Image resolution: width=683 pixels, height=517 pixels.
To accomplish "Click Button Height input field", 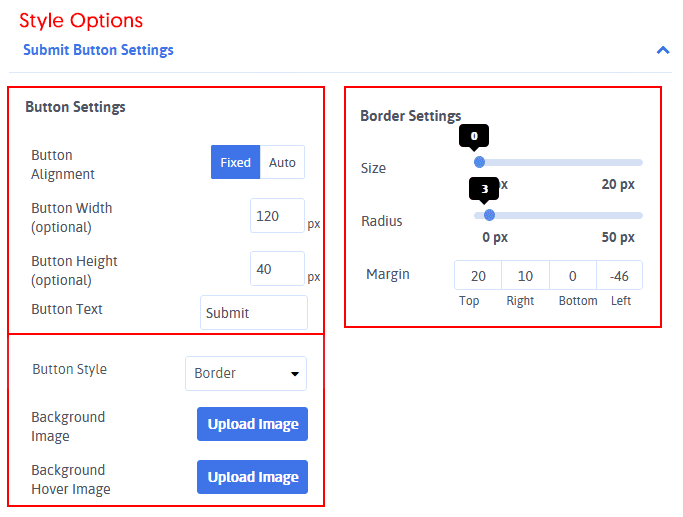I will coord(277,269).
